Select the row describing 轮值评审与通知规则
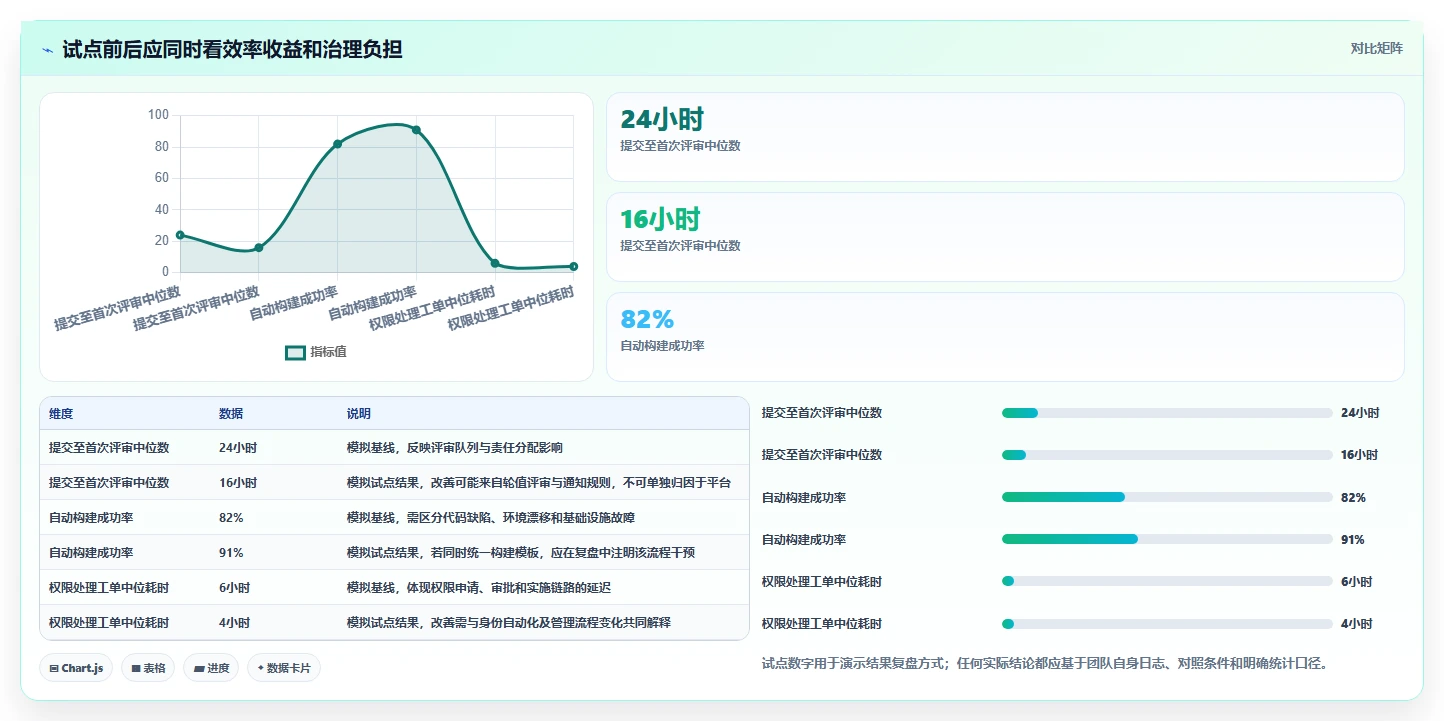 pos(394,483)
